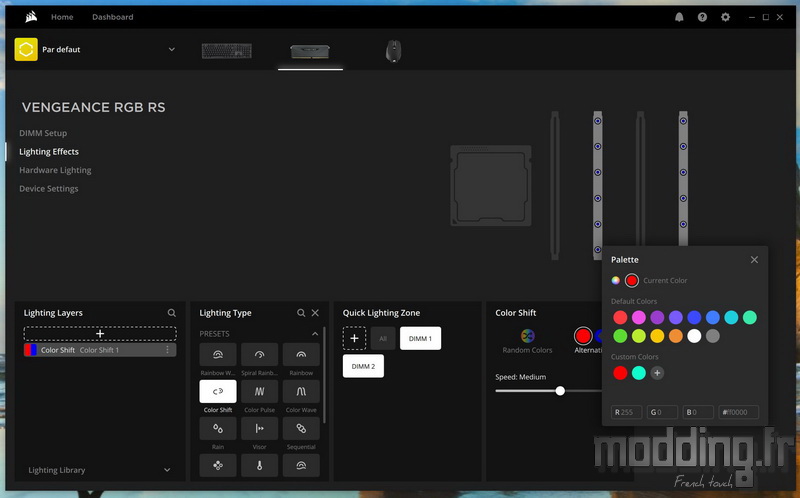
Task: Select the RAM module device thumbnail
Action: pyautogui.click(x=310, y=51)
